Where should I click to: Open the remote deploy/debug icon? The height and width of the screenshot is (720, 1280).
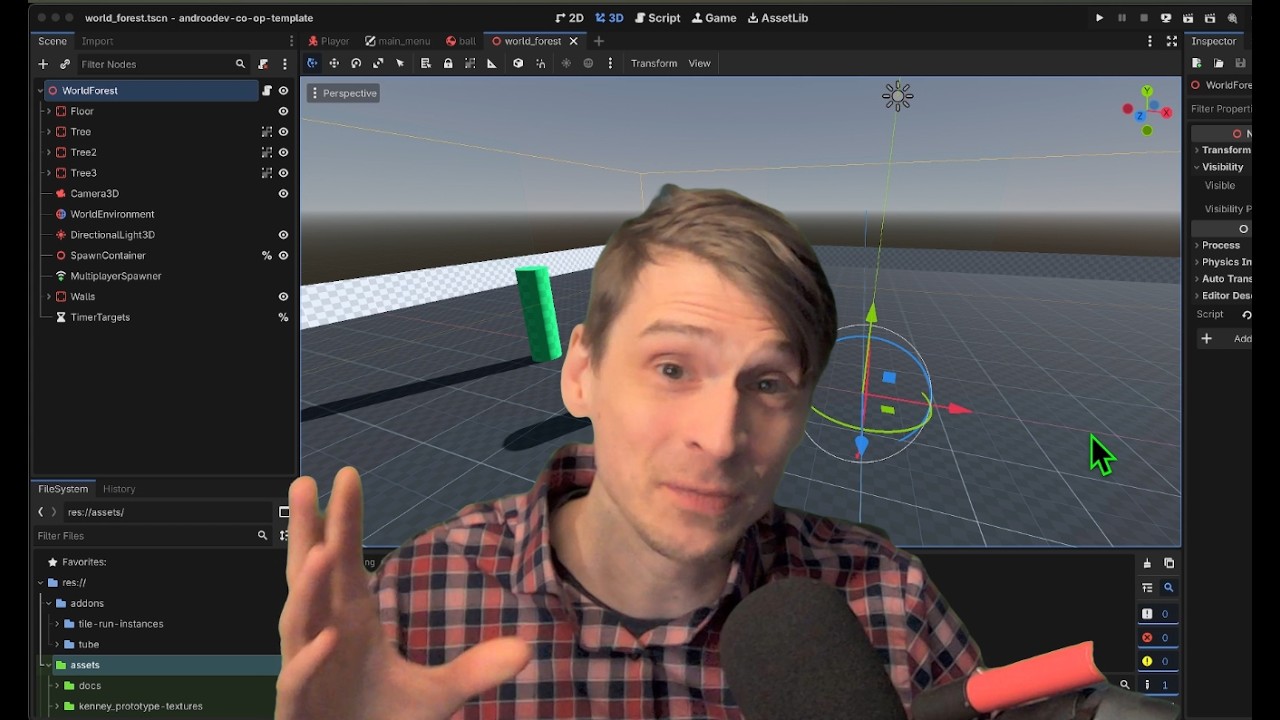tap(1166, 18)
